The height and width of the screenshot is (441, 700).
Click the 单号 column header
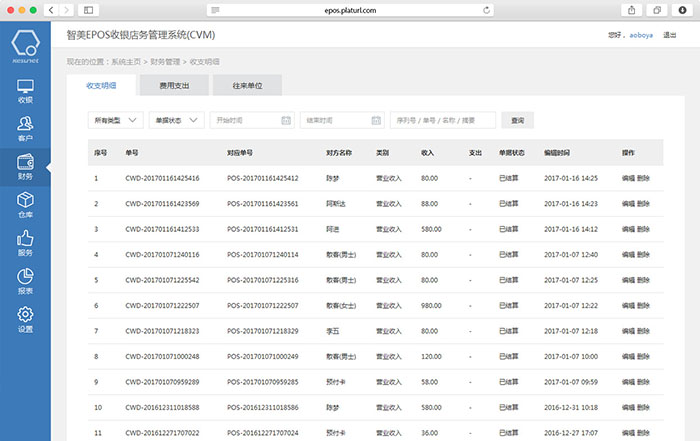[x=132, y=153]
